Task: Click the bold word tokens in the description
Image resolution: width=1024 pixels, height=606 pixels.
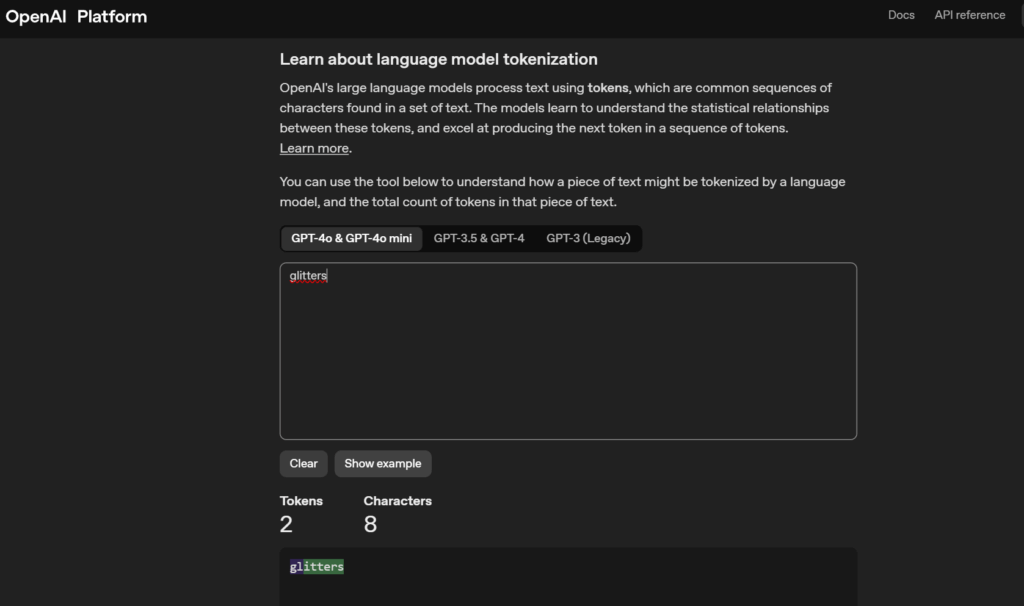Action: [x=608, y=88]
